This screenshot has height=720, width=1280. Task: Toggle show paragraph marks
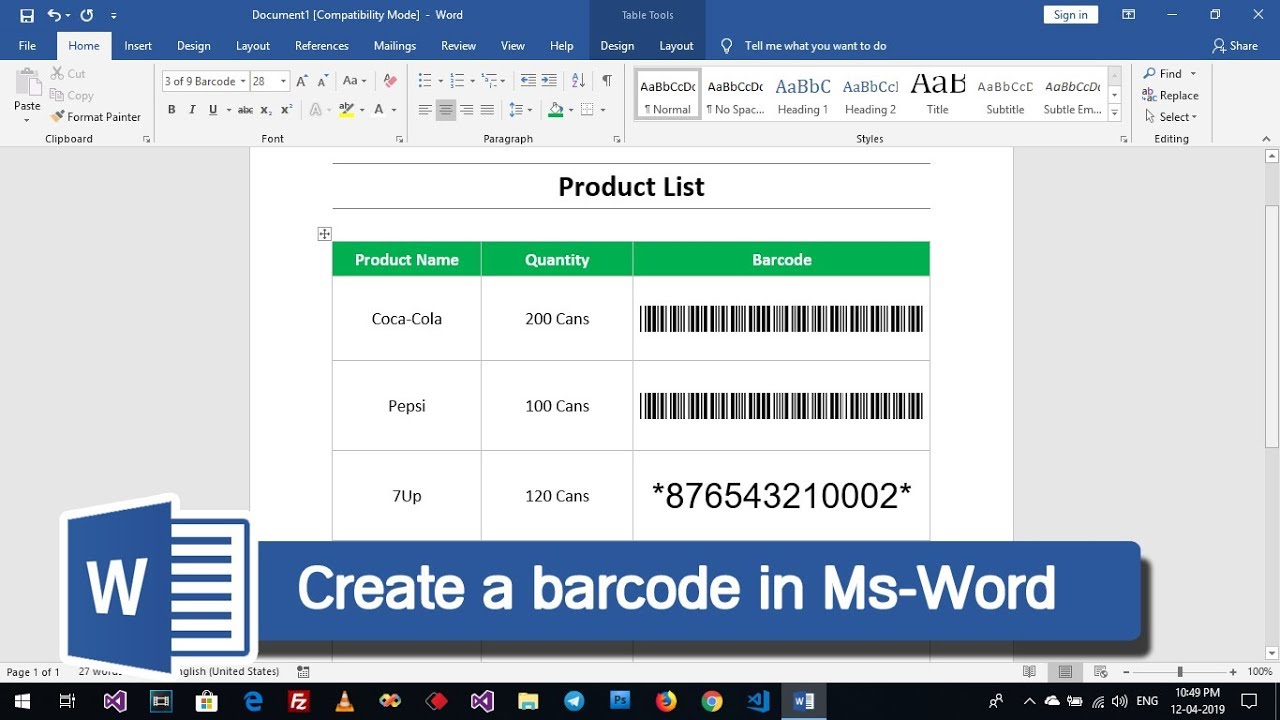[607, 81]
